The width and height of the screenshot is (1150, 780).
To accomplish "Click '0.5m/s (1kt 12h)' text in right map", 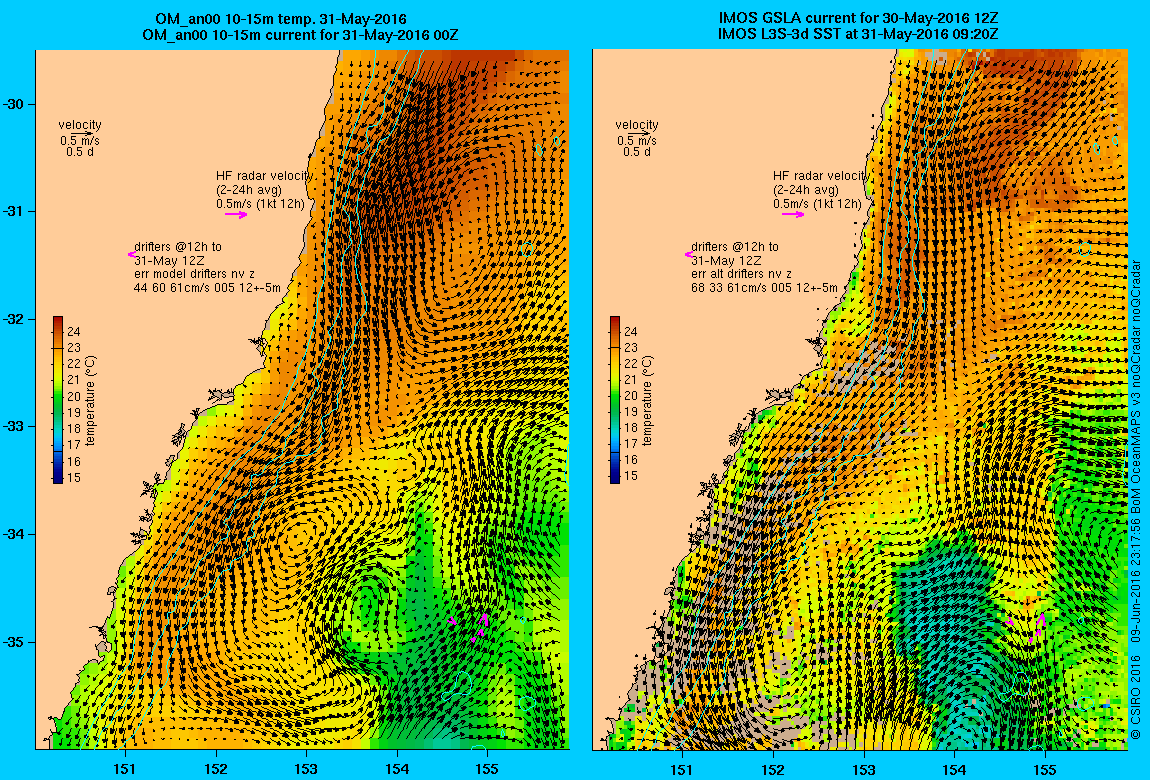I will point(817,204).
